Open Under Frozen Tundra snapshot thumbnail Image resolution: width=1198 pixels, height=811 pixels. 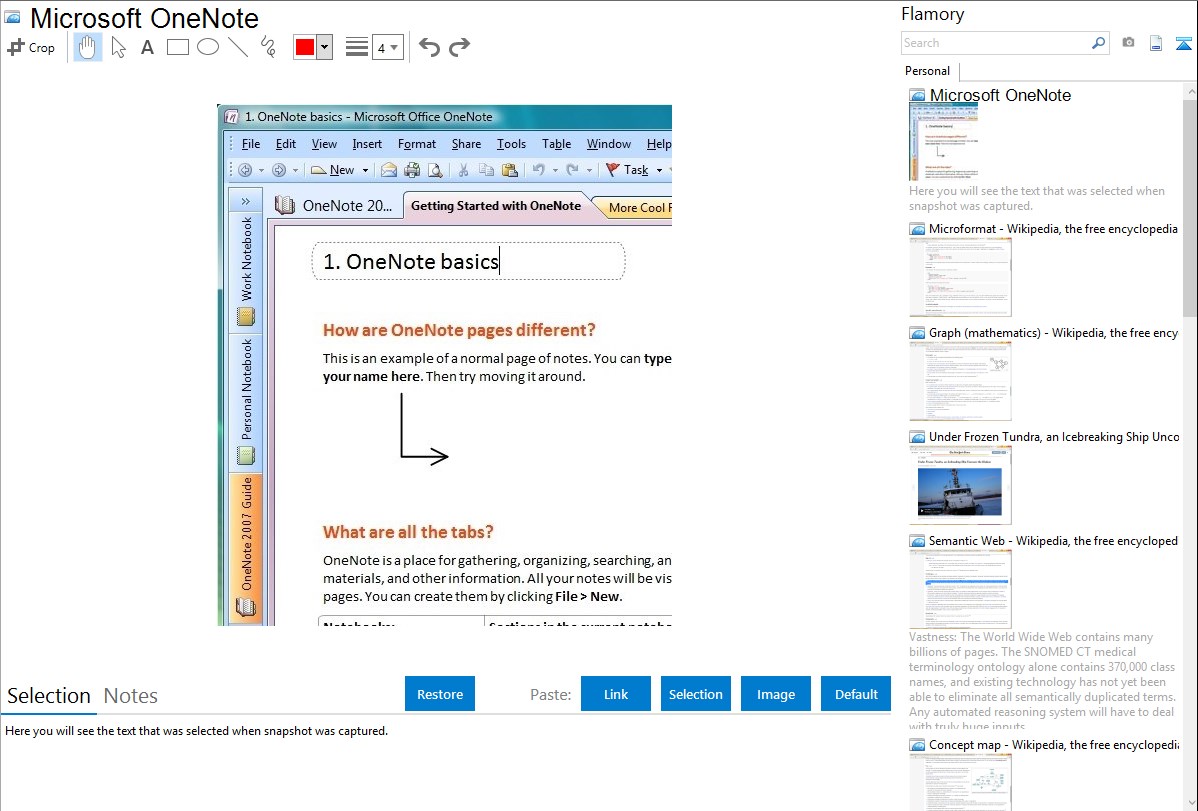coord(960,485)
